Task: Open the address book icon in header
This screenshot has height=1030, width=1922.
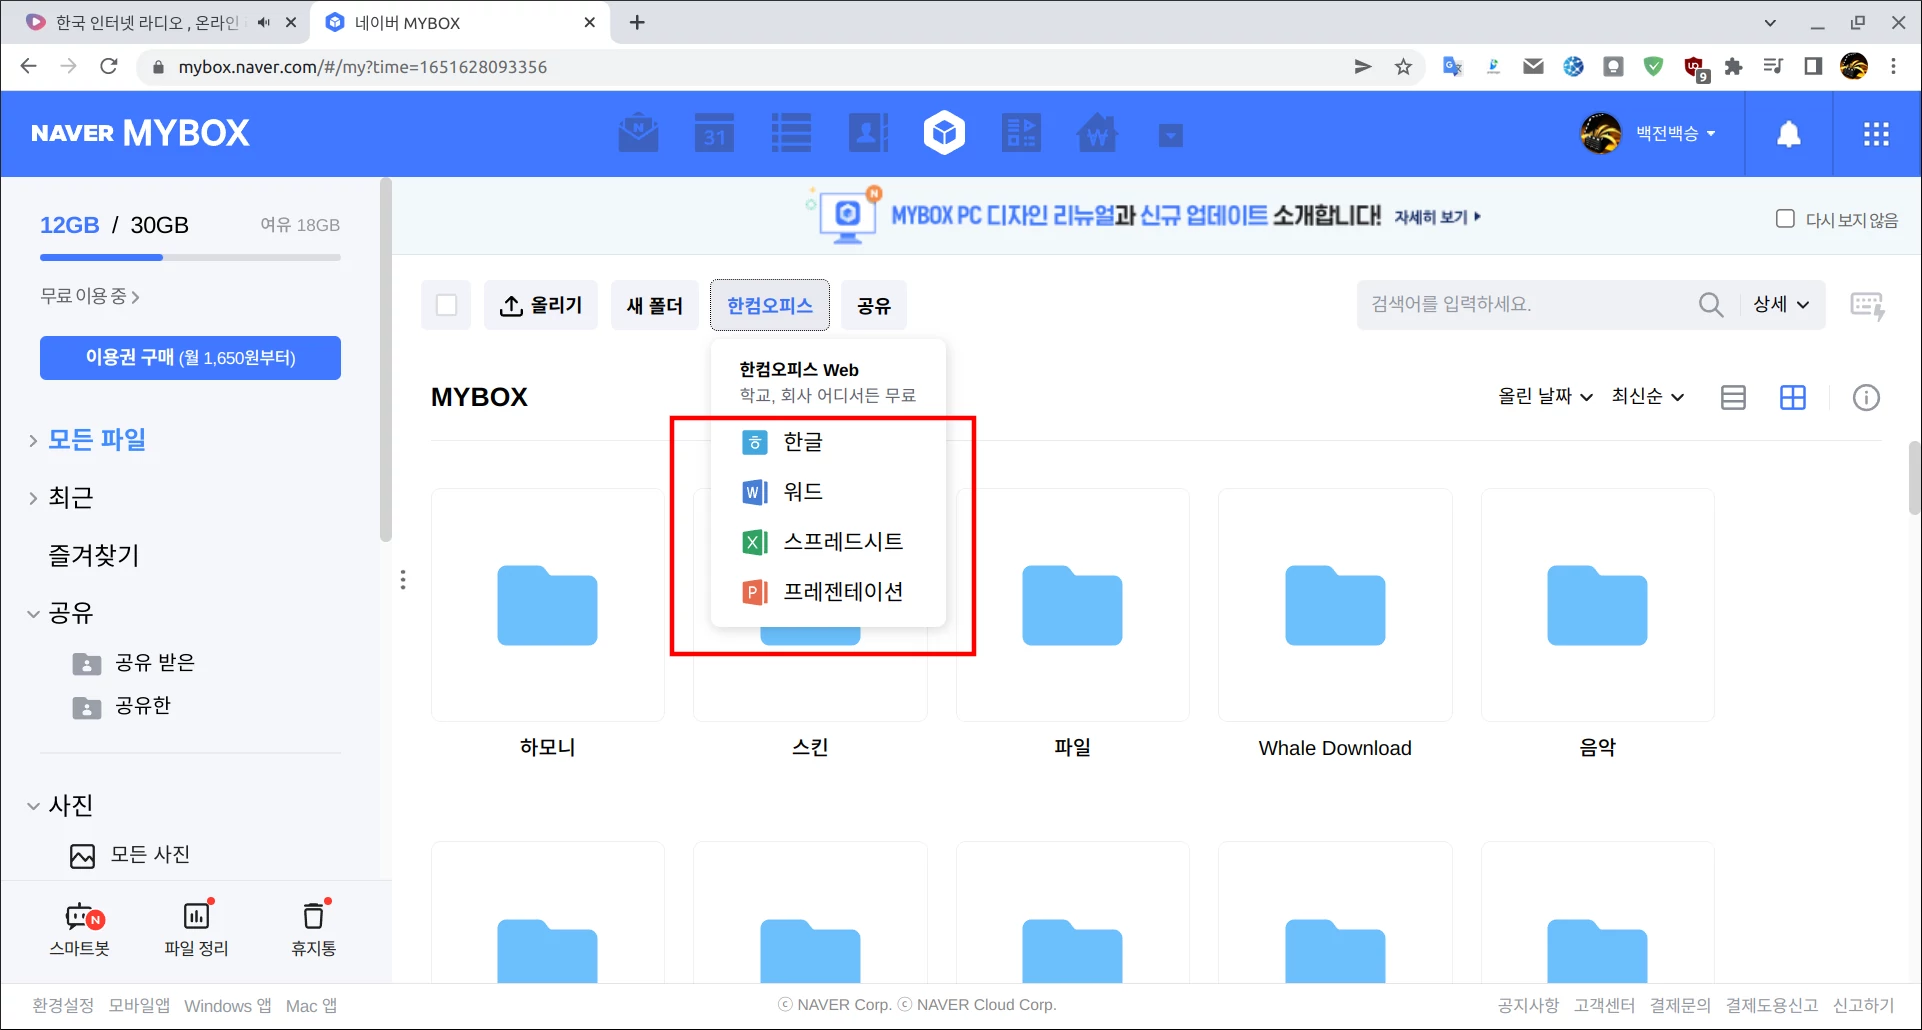Action: [x=868, y=133]
